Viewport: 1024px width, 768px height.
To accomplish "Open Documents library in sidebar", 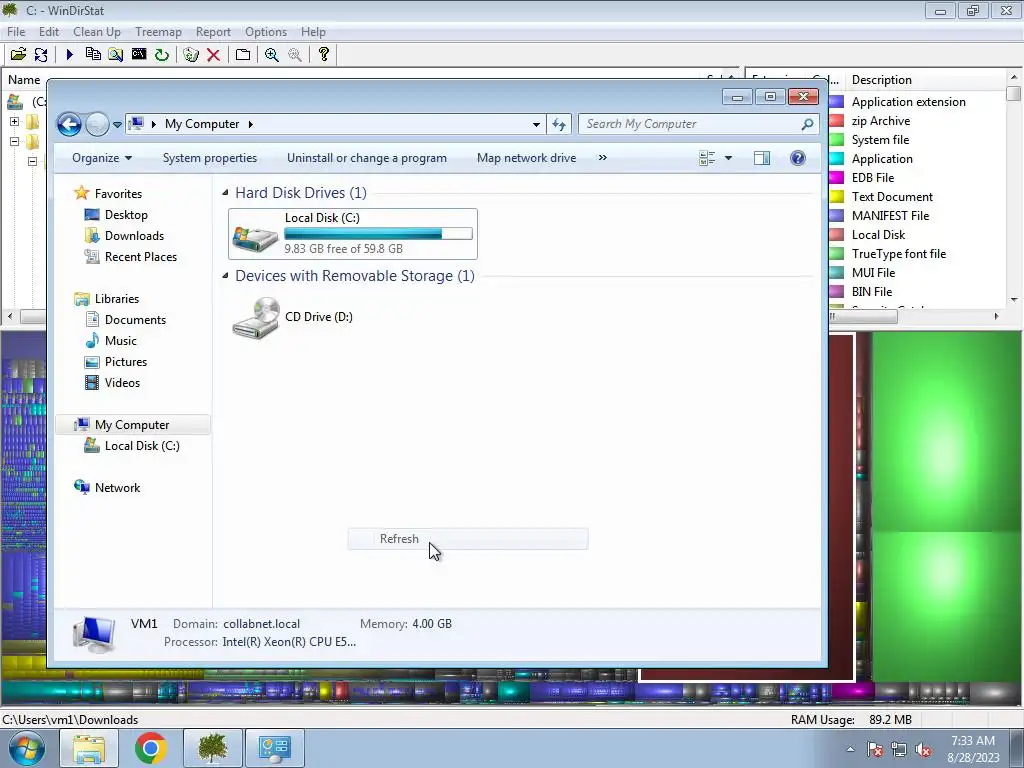I will [135, 320].
